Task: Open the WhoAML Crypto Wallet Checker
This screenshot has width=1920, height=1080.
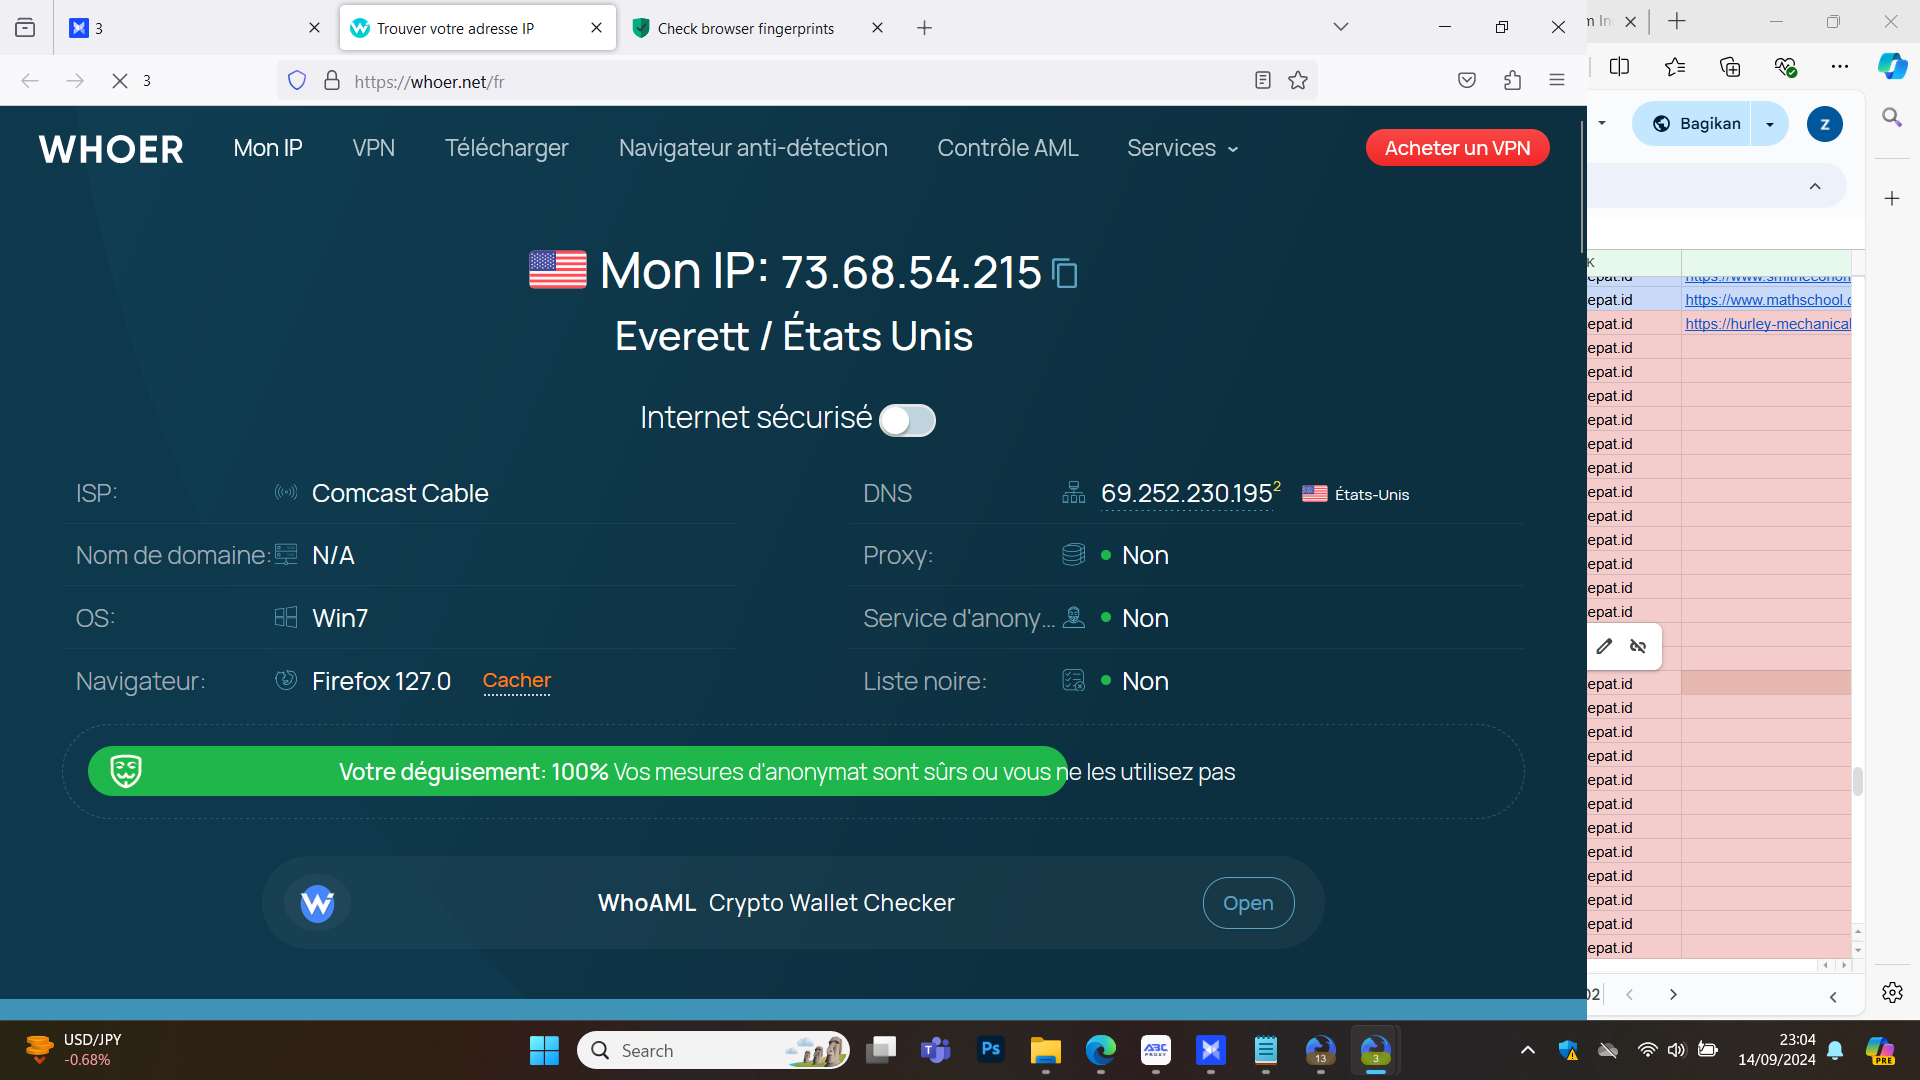Action: pyautogui.click(x=1248, y=903)
